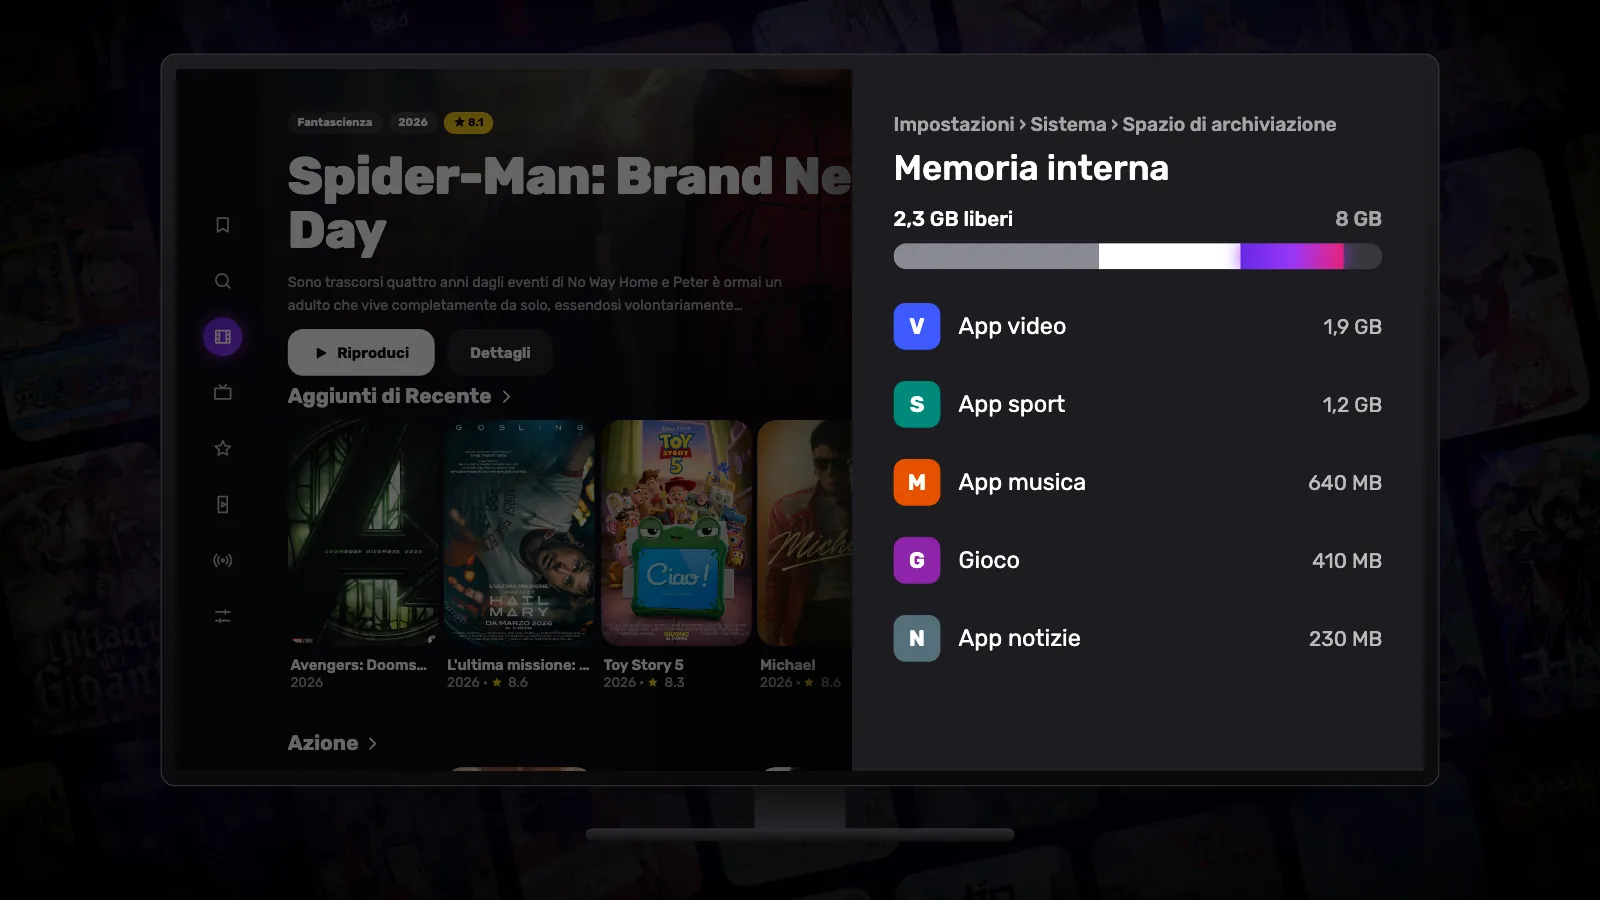Screen dimensions: 1600x900
Task: Click the '1,2 GB' size value
Action: click(x=1352, y=405)
